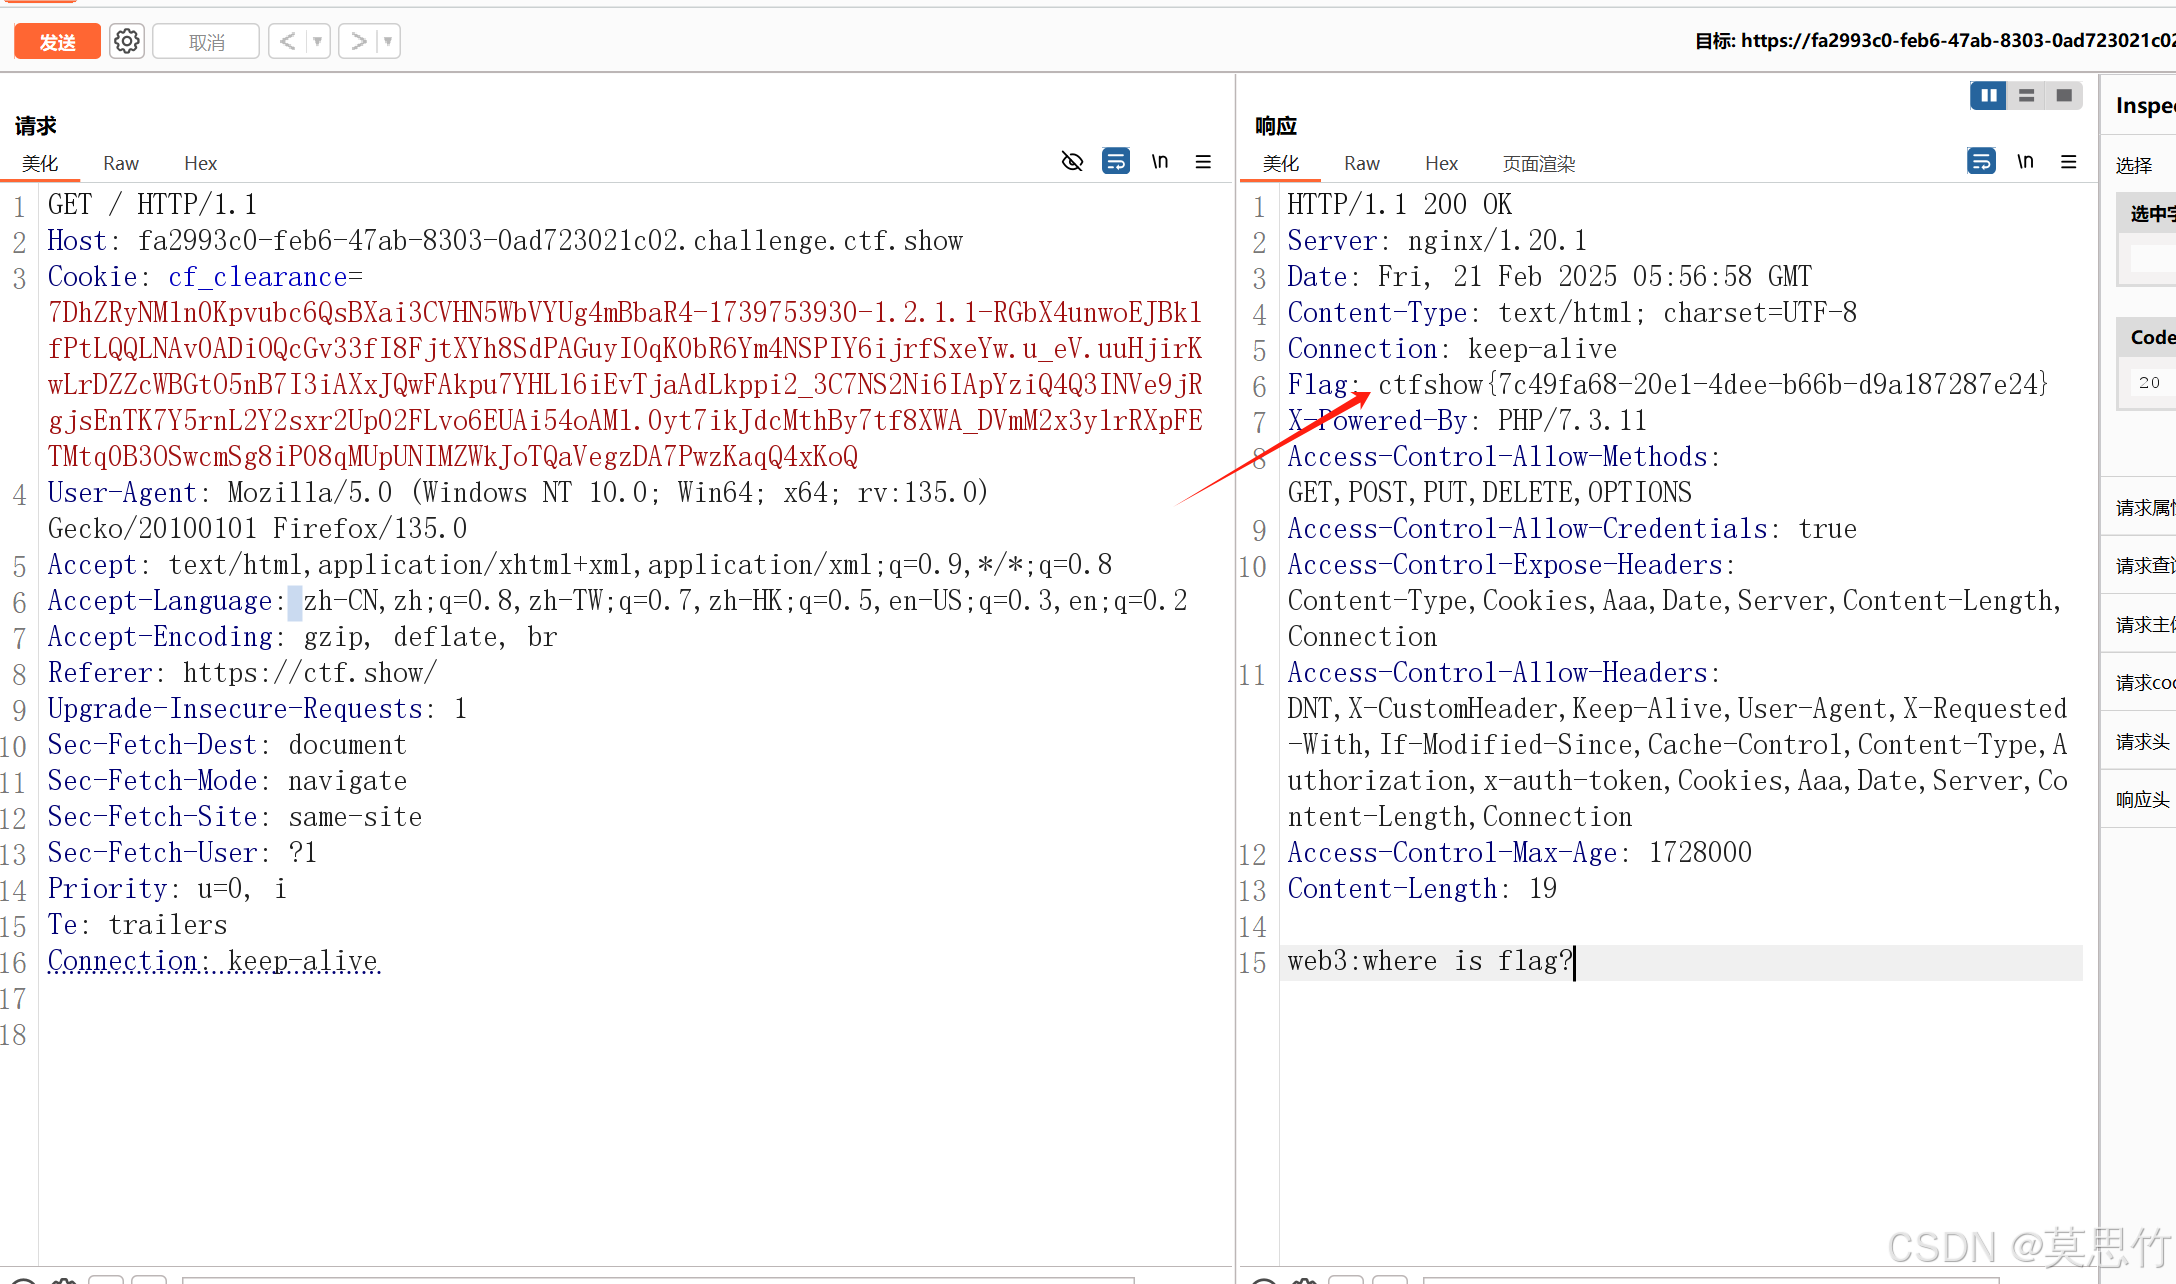Select top-bottom split layout icon

click(x=2027, y=95)
